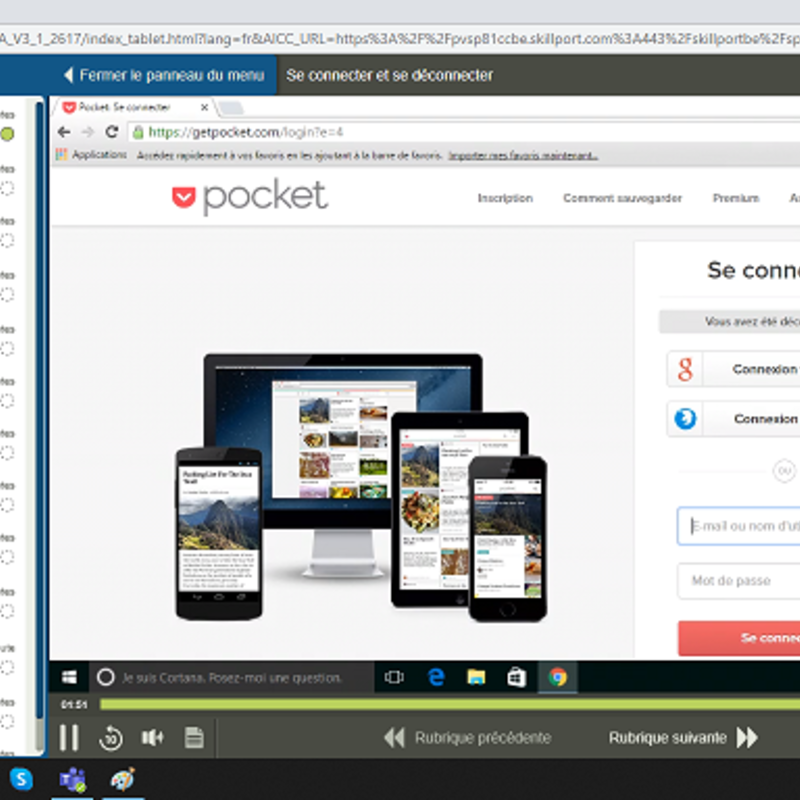Click the device mockup image
The image size is (800, 800).
tap(361, 487)
